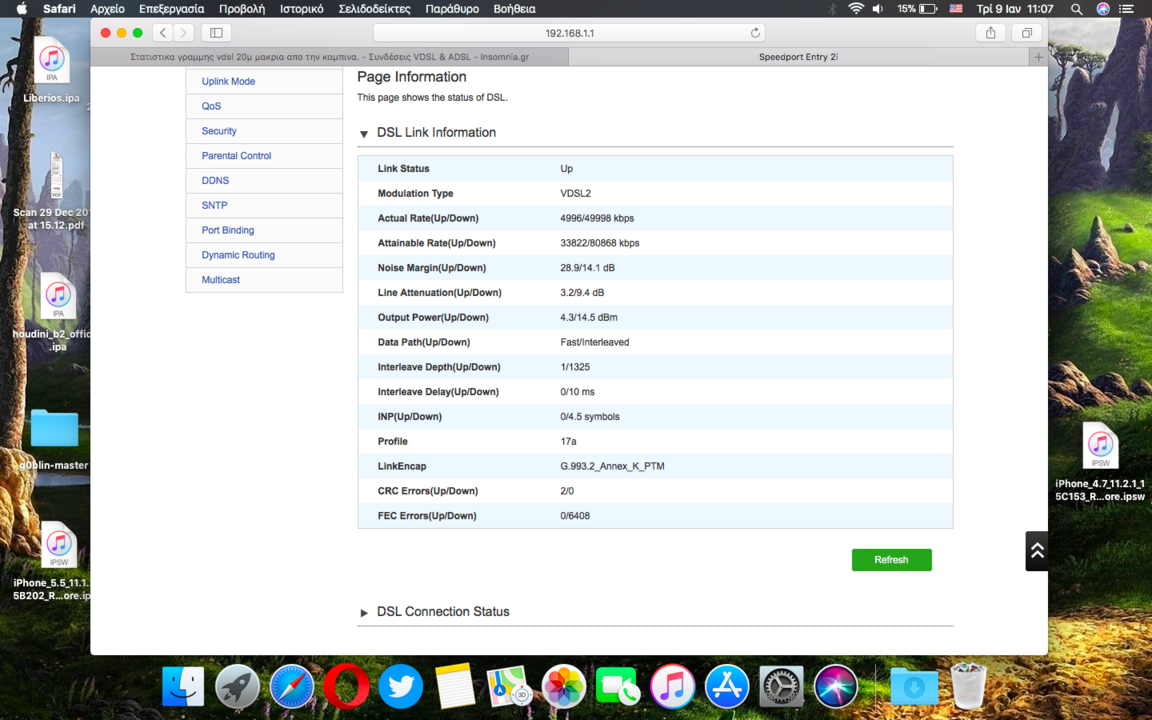
Task: Open Dynamic Routing in the sidebar
Action: [x=238, y=255]
